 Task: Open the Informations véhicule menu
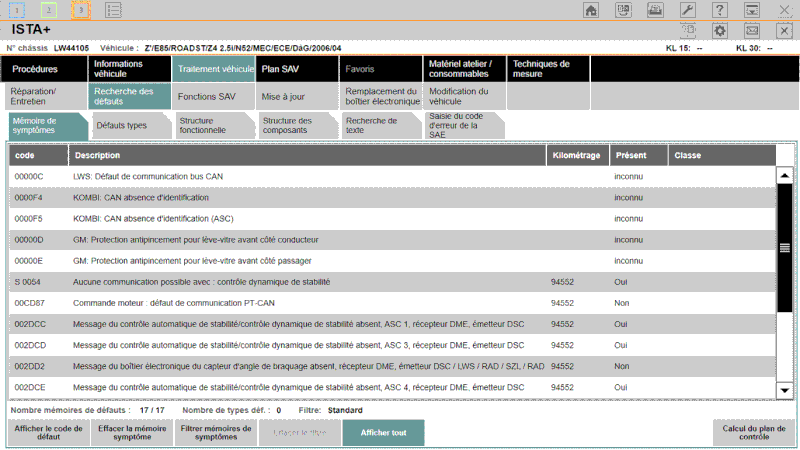[x=130, y=69]
